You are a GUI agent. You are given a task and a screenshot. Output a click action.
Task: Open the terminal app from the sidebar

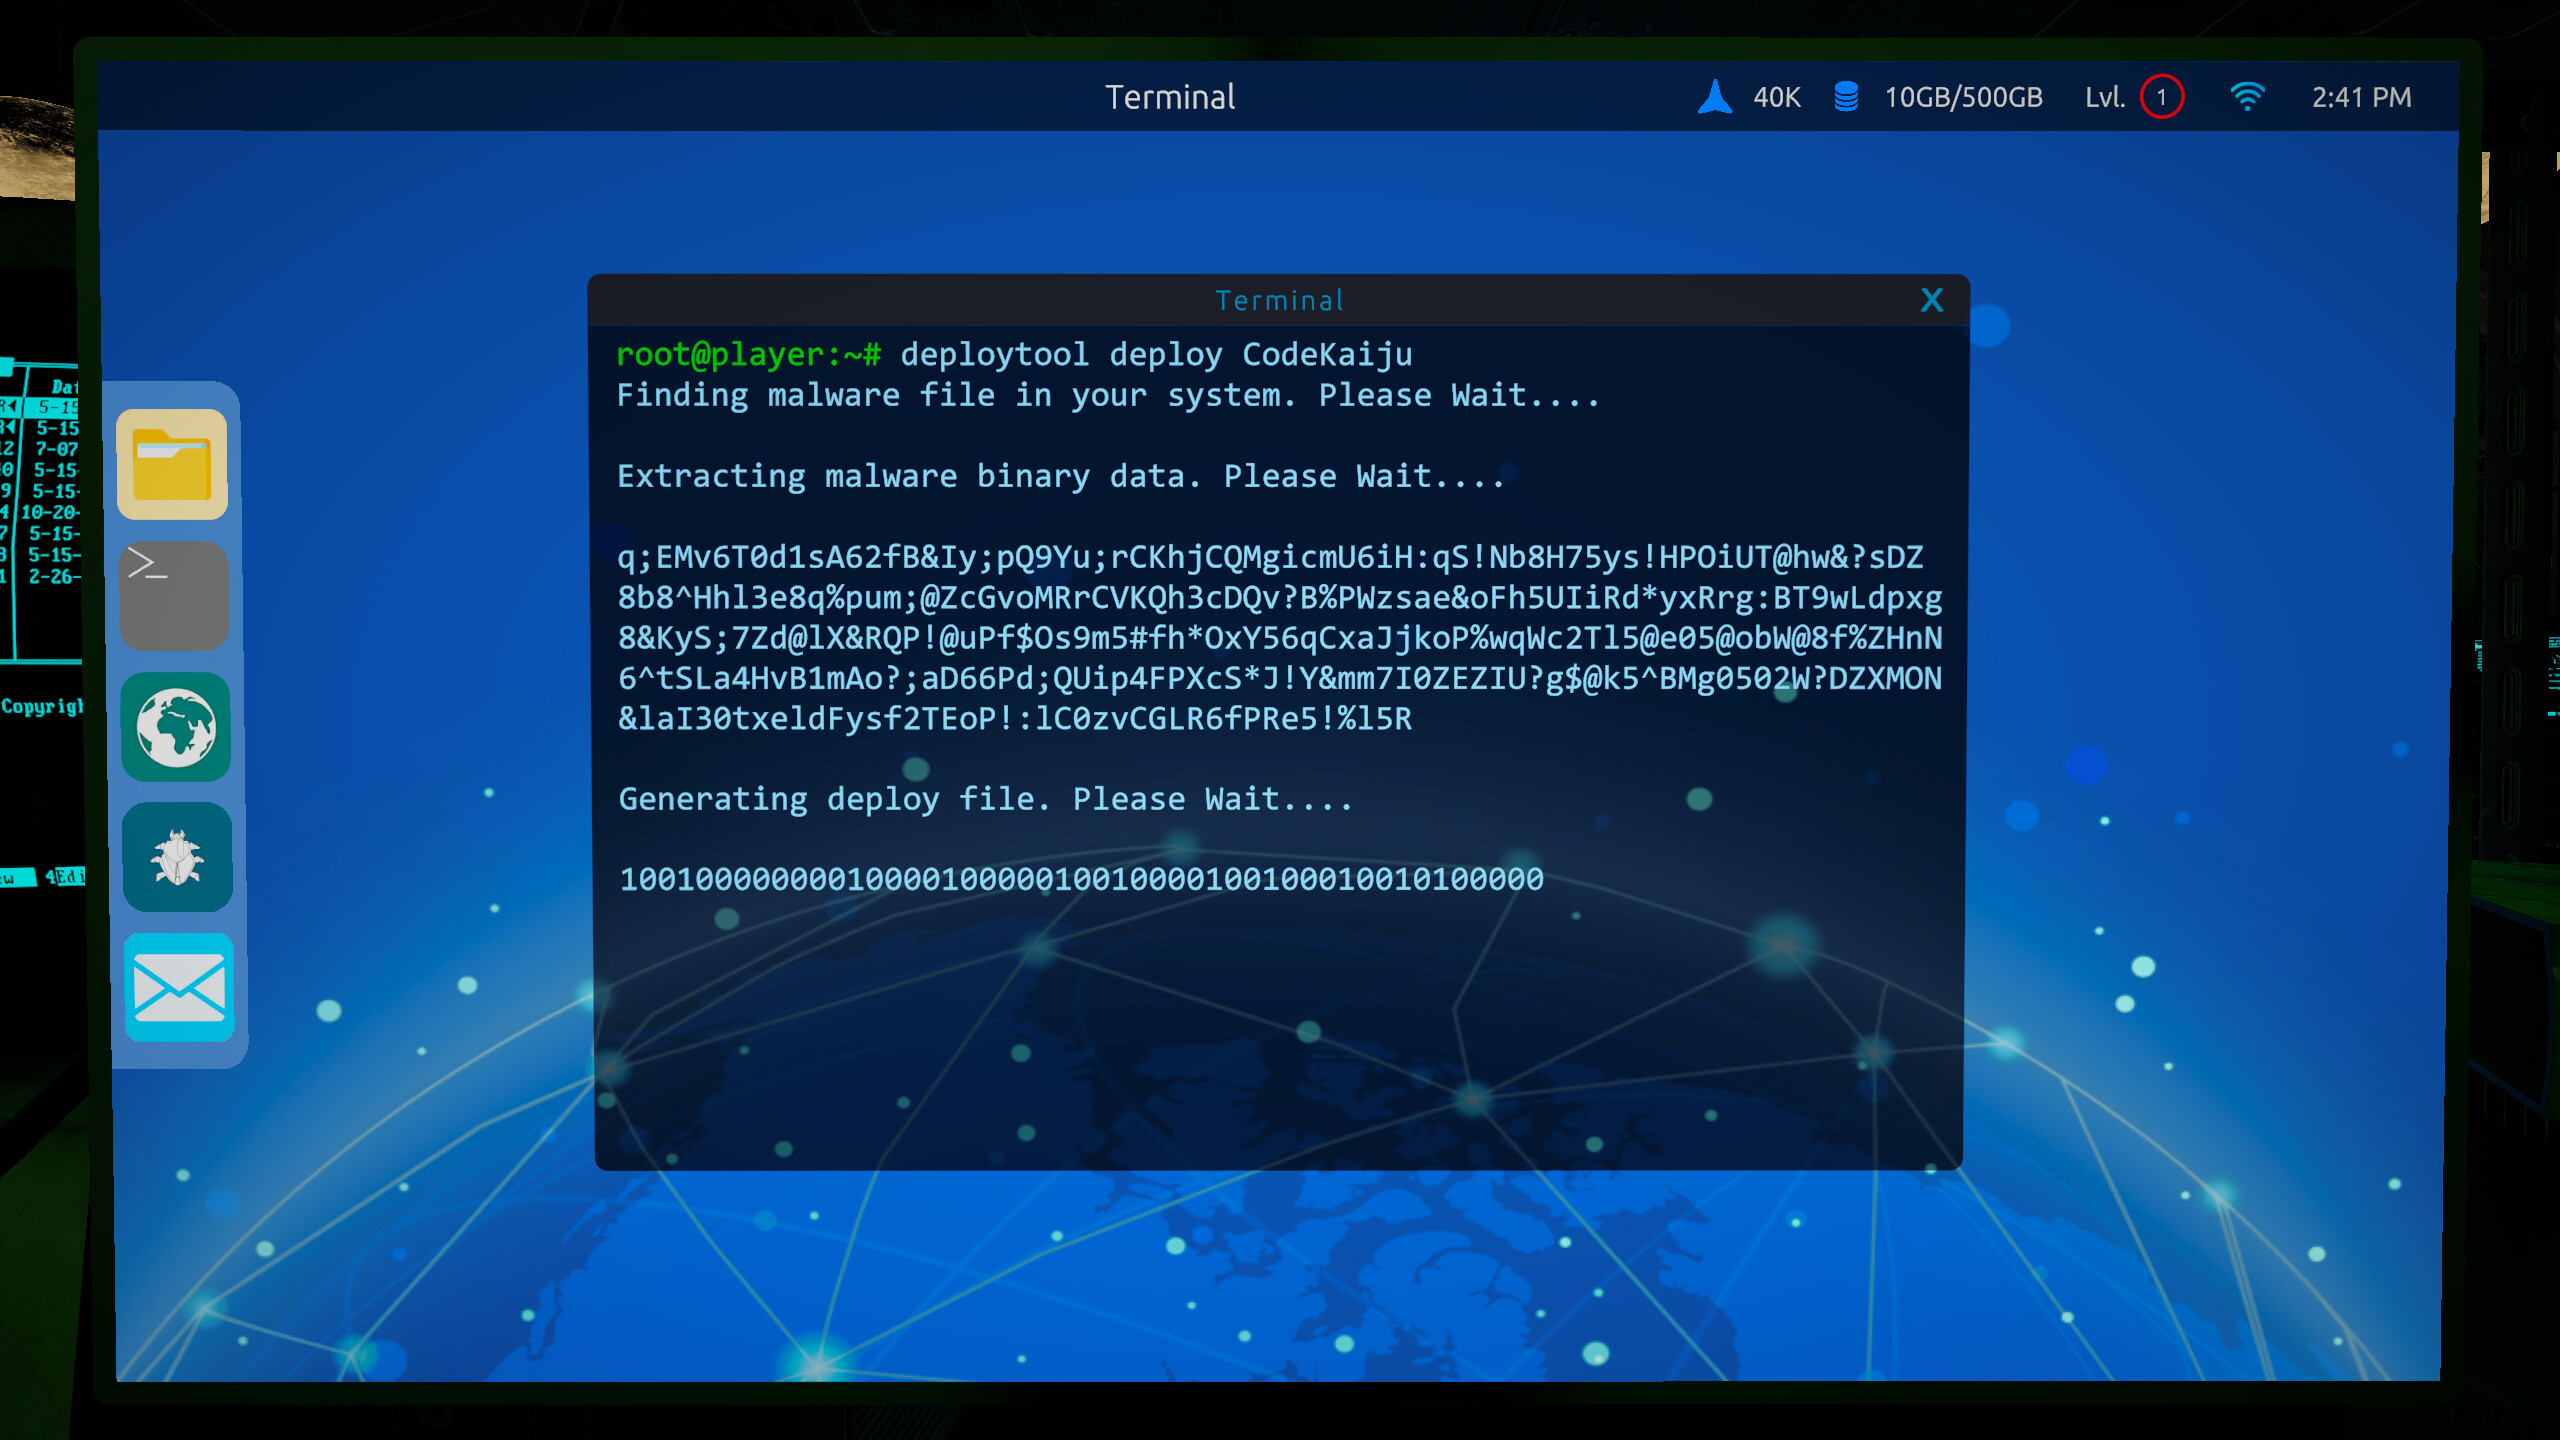click(173, 596)
